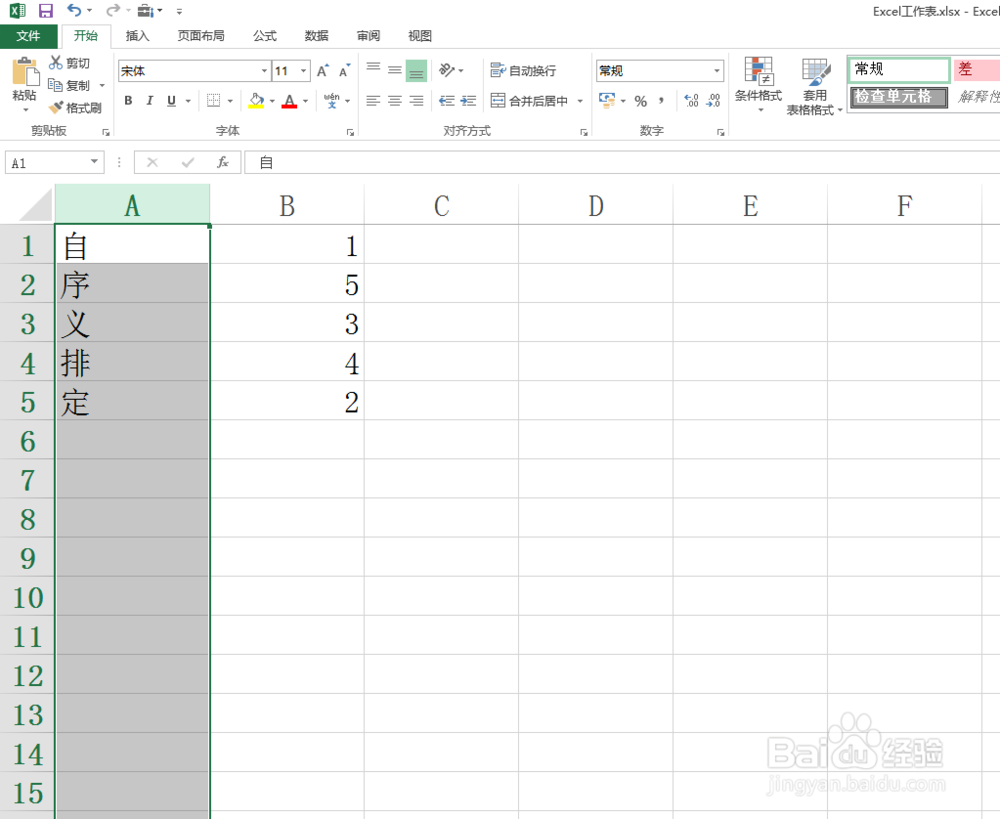Click the cell borders icon
1000x819 pixels.
pyautogui.click(x=214, y=101)
